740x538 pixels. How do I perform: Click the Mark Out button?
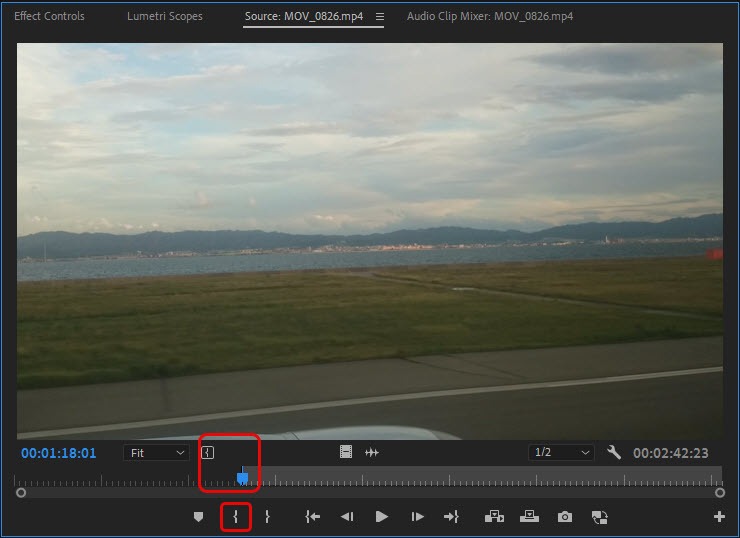(267, 517)
